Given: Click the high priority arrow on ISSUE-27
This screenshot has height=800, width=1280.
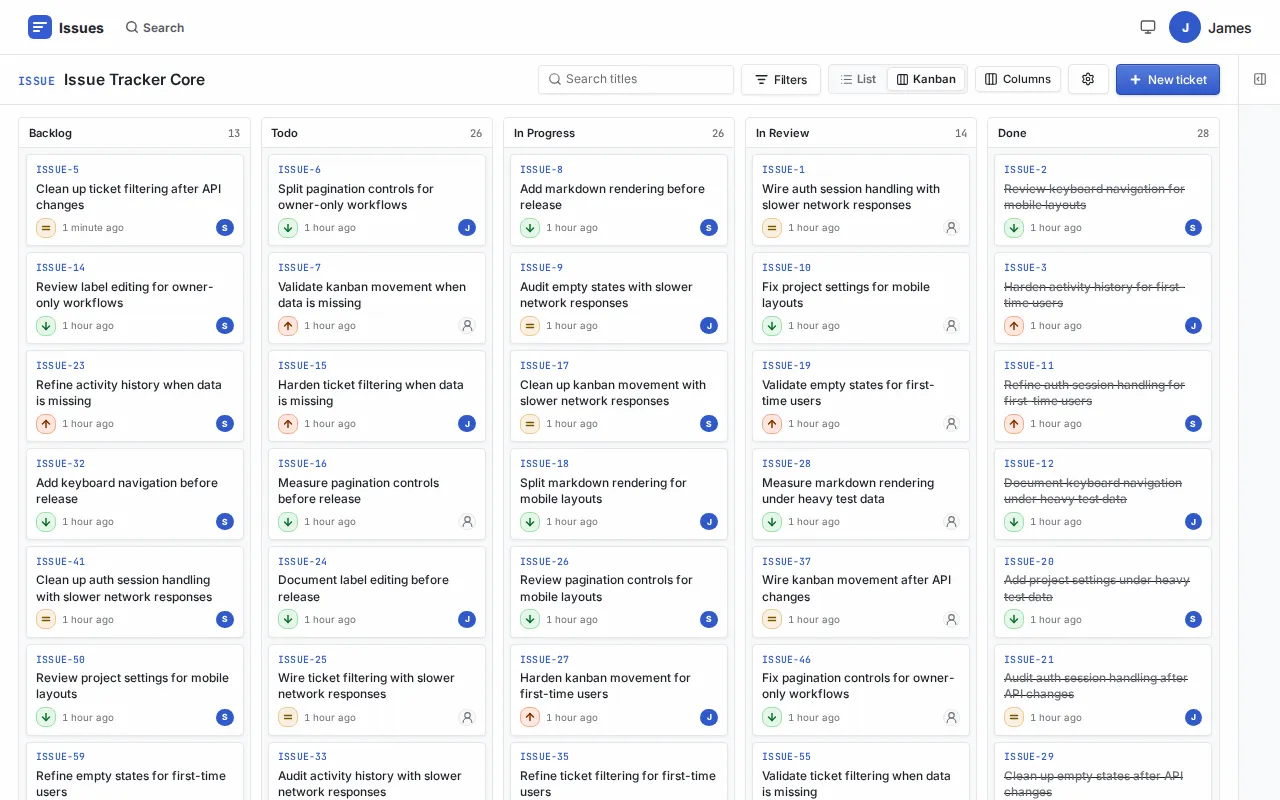Looking at the screenshot, I should pyautogui.click(x=529, y=717).
